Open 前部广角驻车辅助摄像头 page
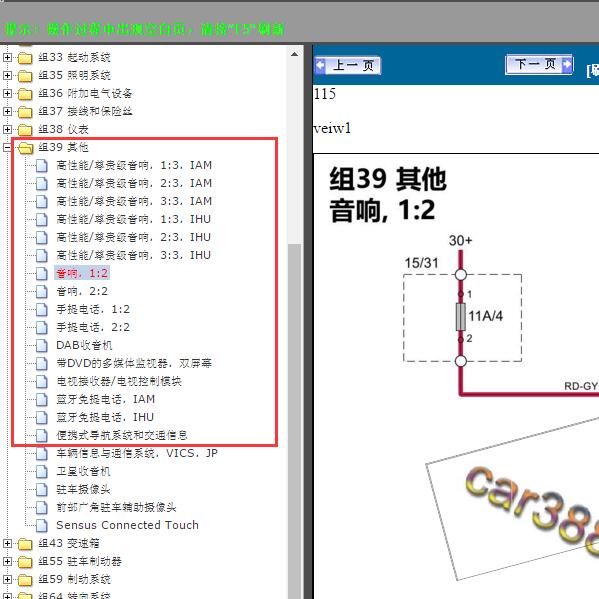This screenshot has height=599, width=599. point(116,507)
